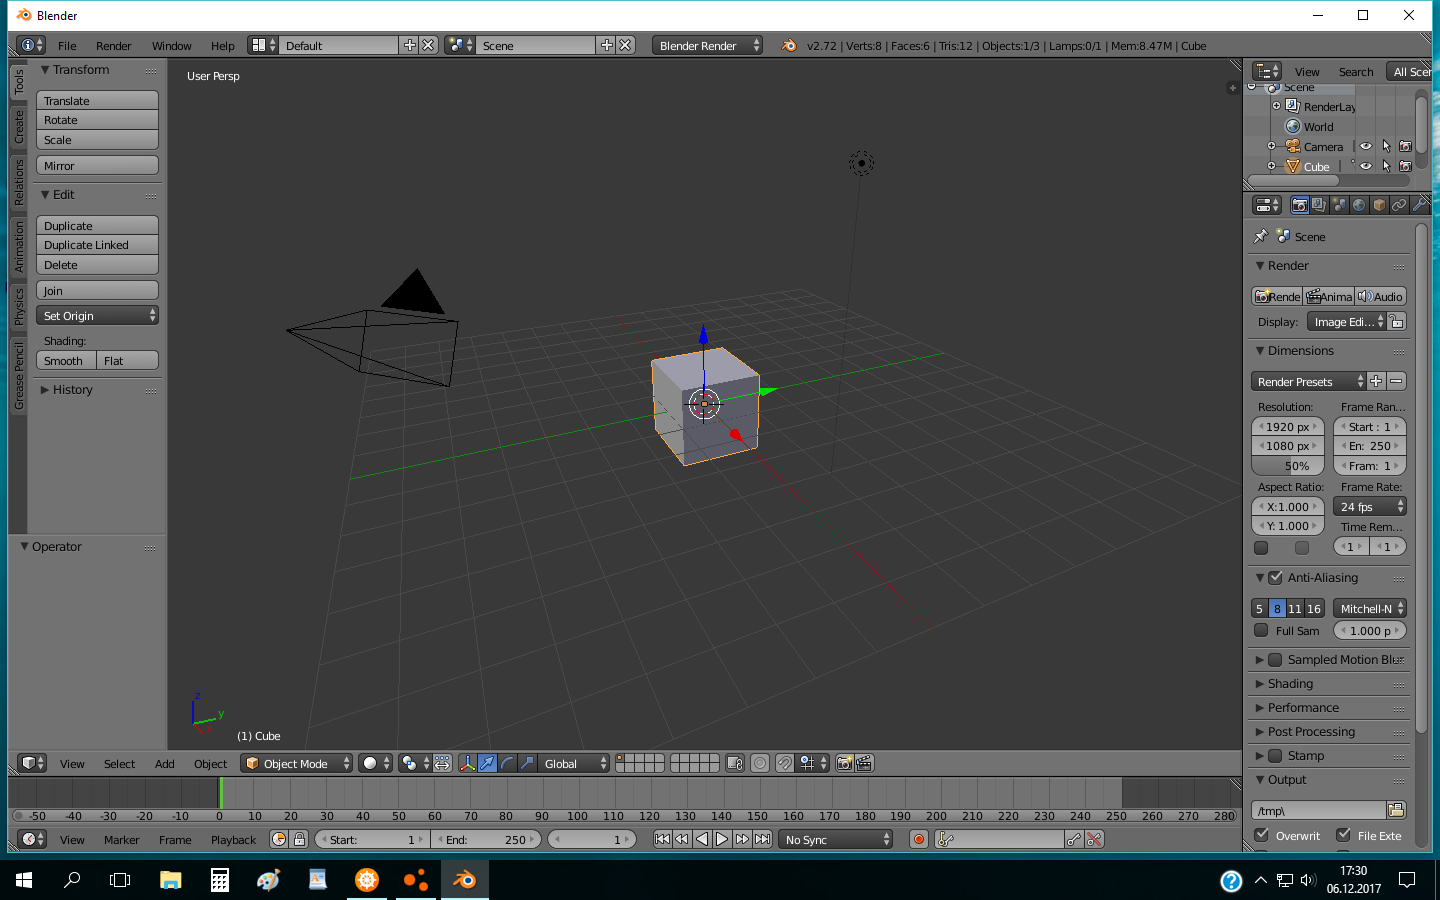Open the Render Layers properties tab icon
Screen dimensions: 1440x900
pos(1319,205)
